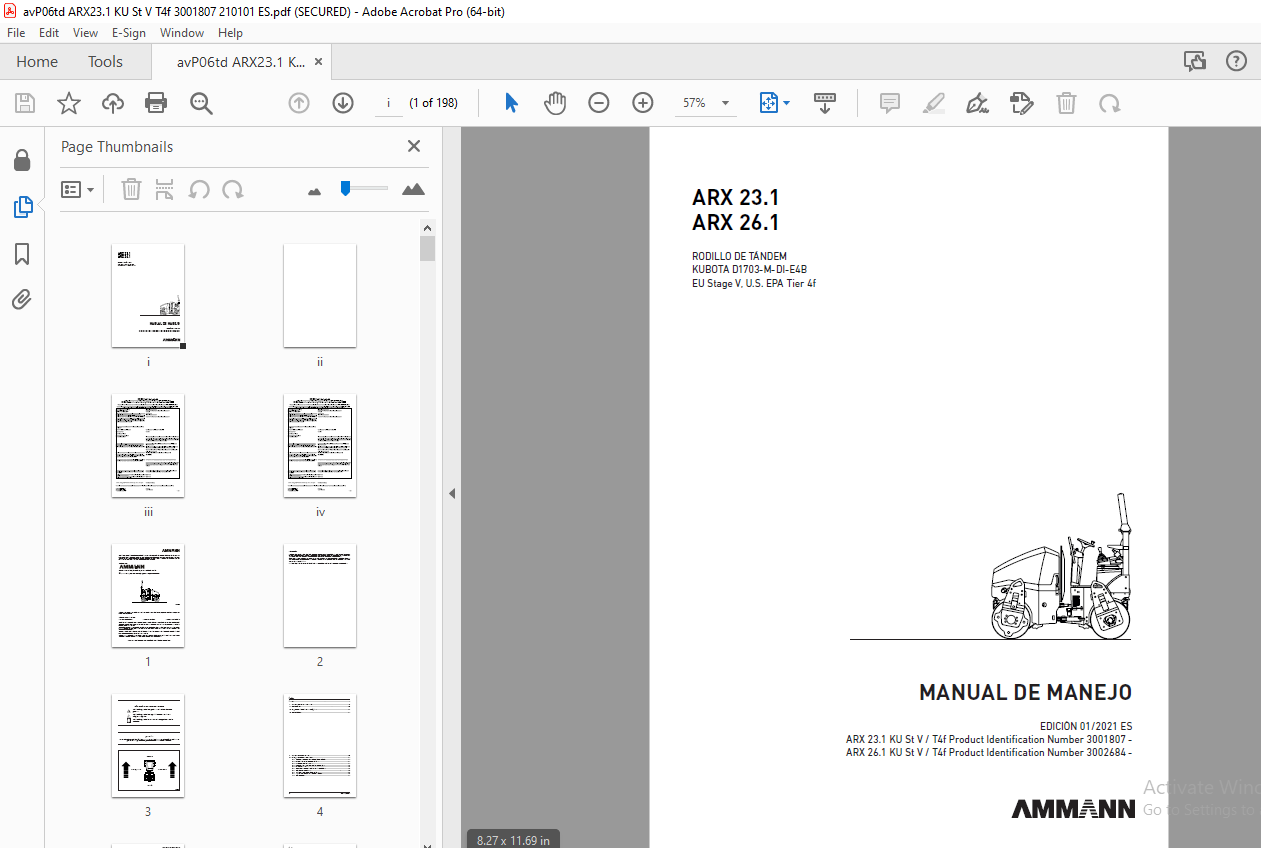Zoom in with plus button
The height and width of the screenshot is (848, 1261).
643,103
